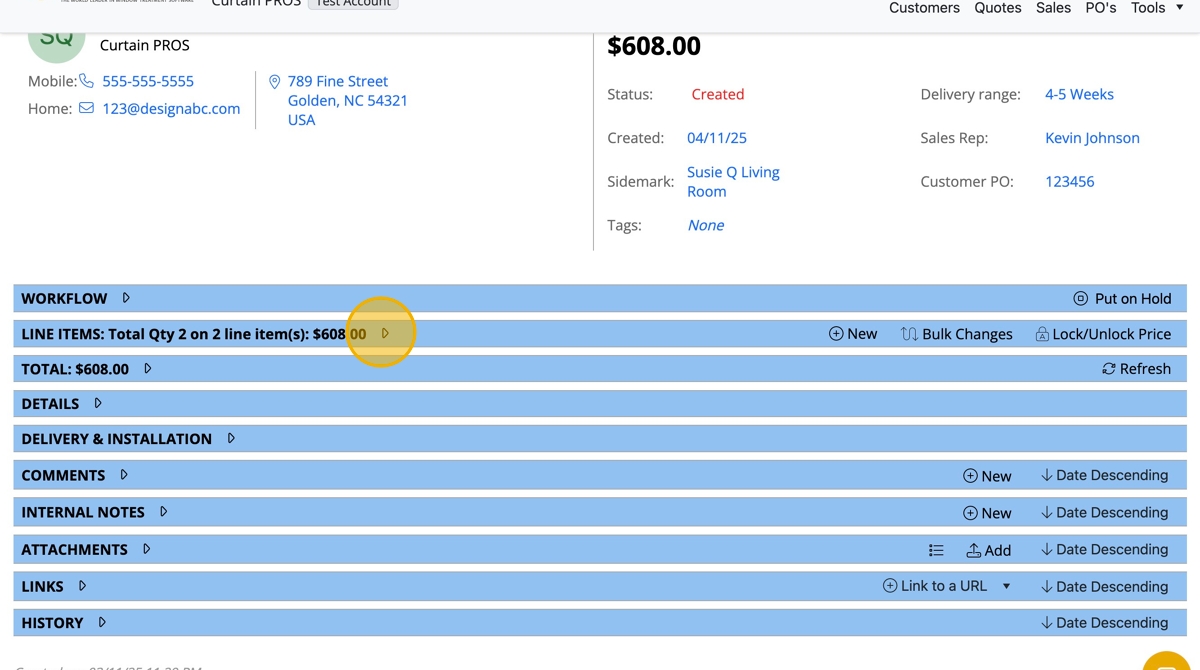Viewport: 1200px width, 670px height.
Task: Open the PO's menu
Action: pos(1101,8)
